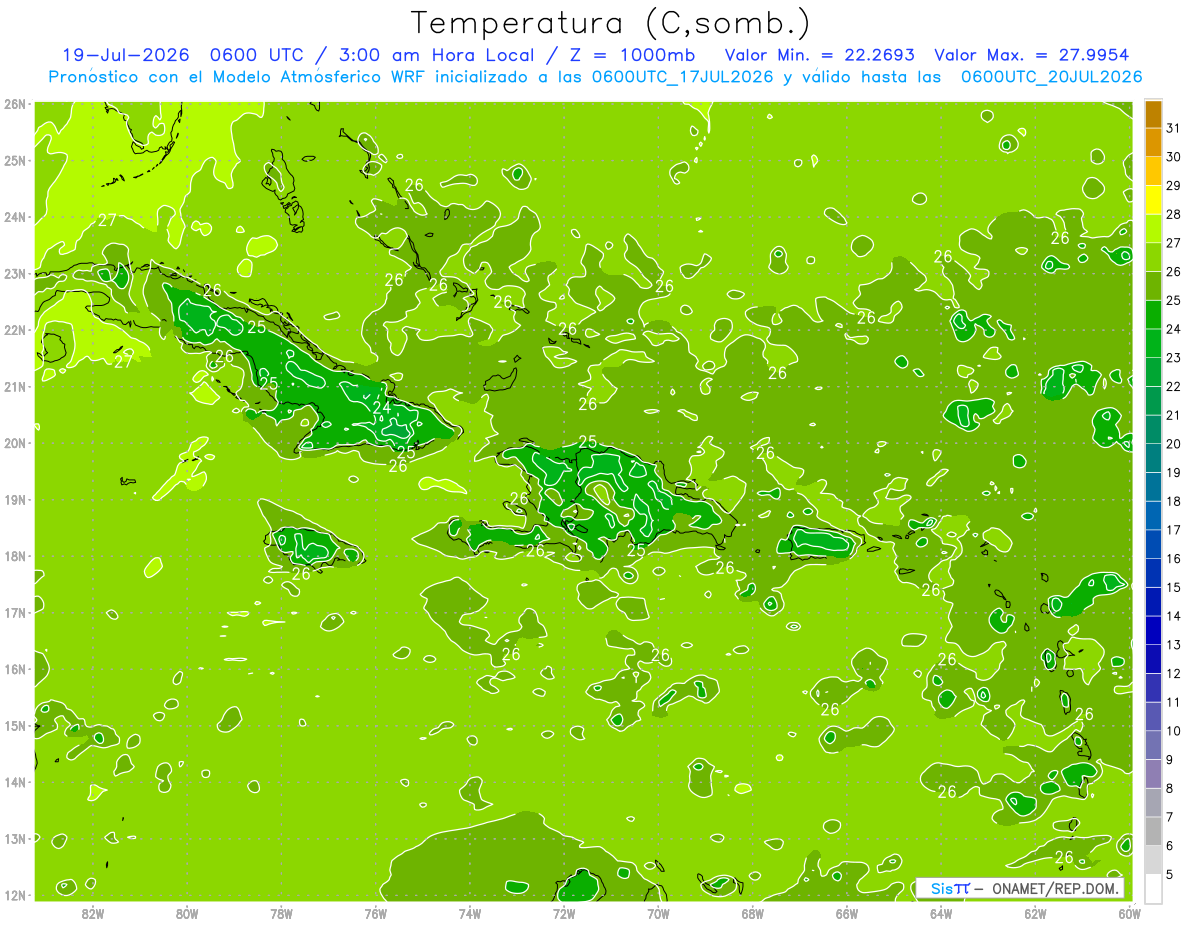
Task: Click legend scale value 16
Action: (1174, 559)
